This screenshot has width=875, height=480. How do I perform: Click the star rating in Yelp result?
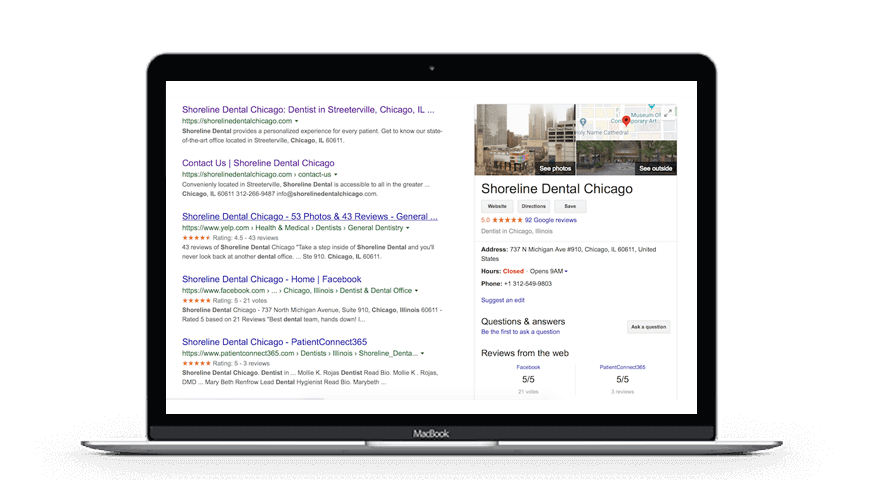pyautogui.click(x=196, y=238)
